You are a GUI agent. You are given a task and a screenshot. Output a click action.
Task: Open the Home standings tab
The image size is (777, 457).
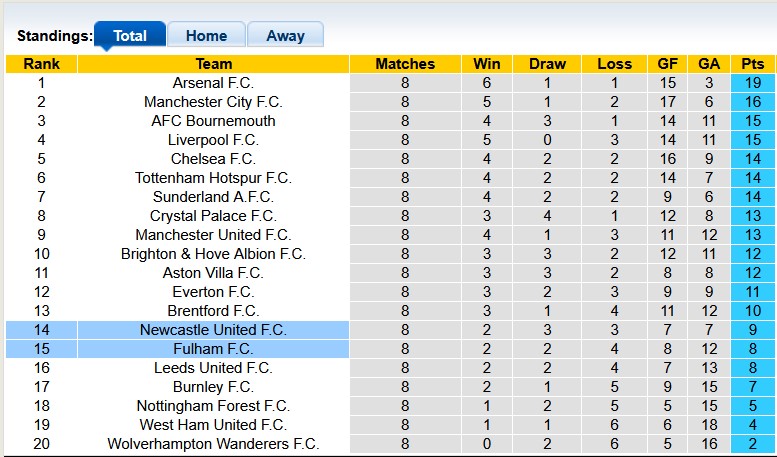point(206,36)
